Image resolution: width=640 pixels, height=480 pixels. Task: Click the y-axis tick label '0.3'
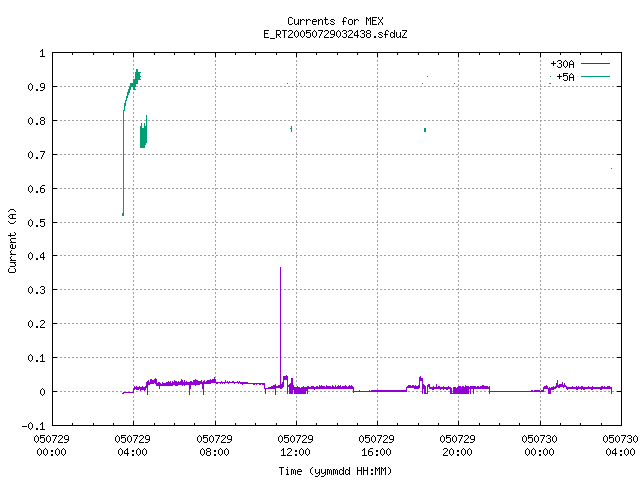coord(36,290)
